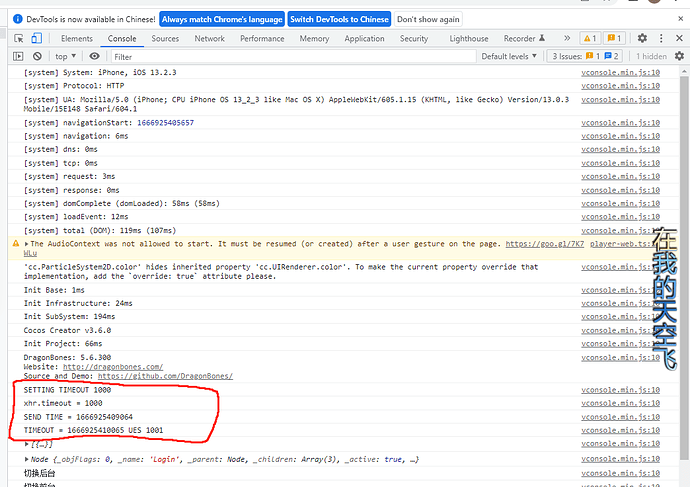690x487 pixels.
Task: Select the '切换后台' log line
Action: [40, 473]
